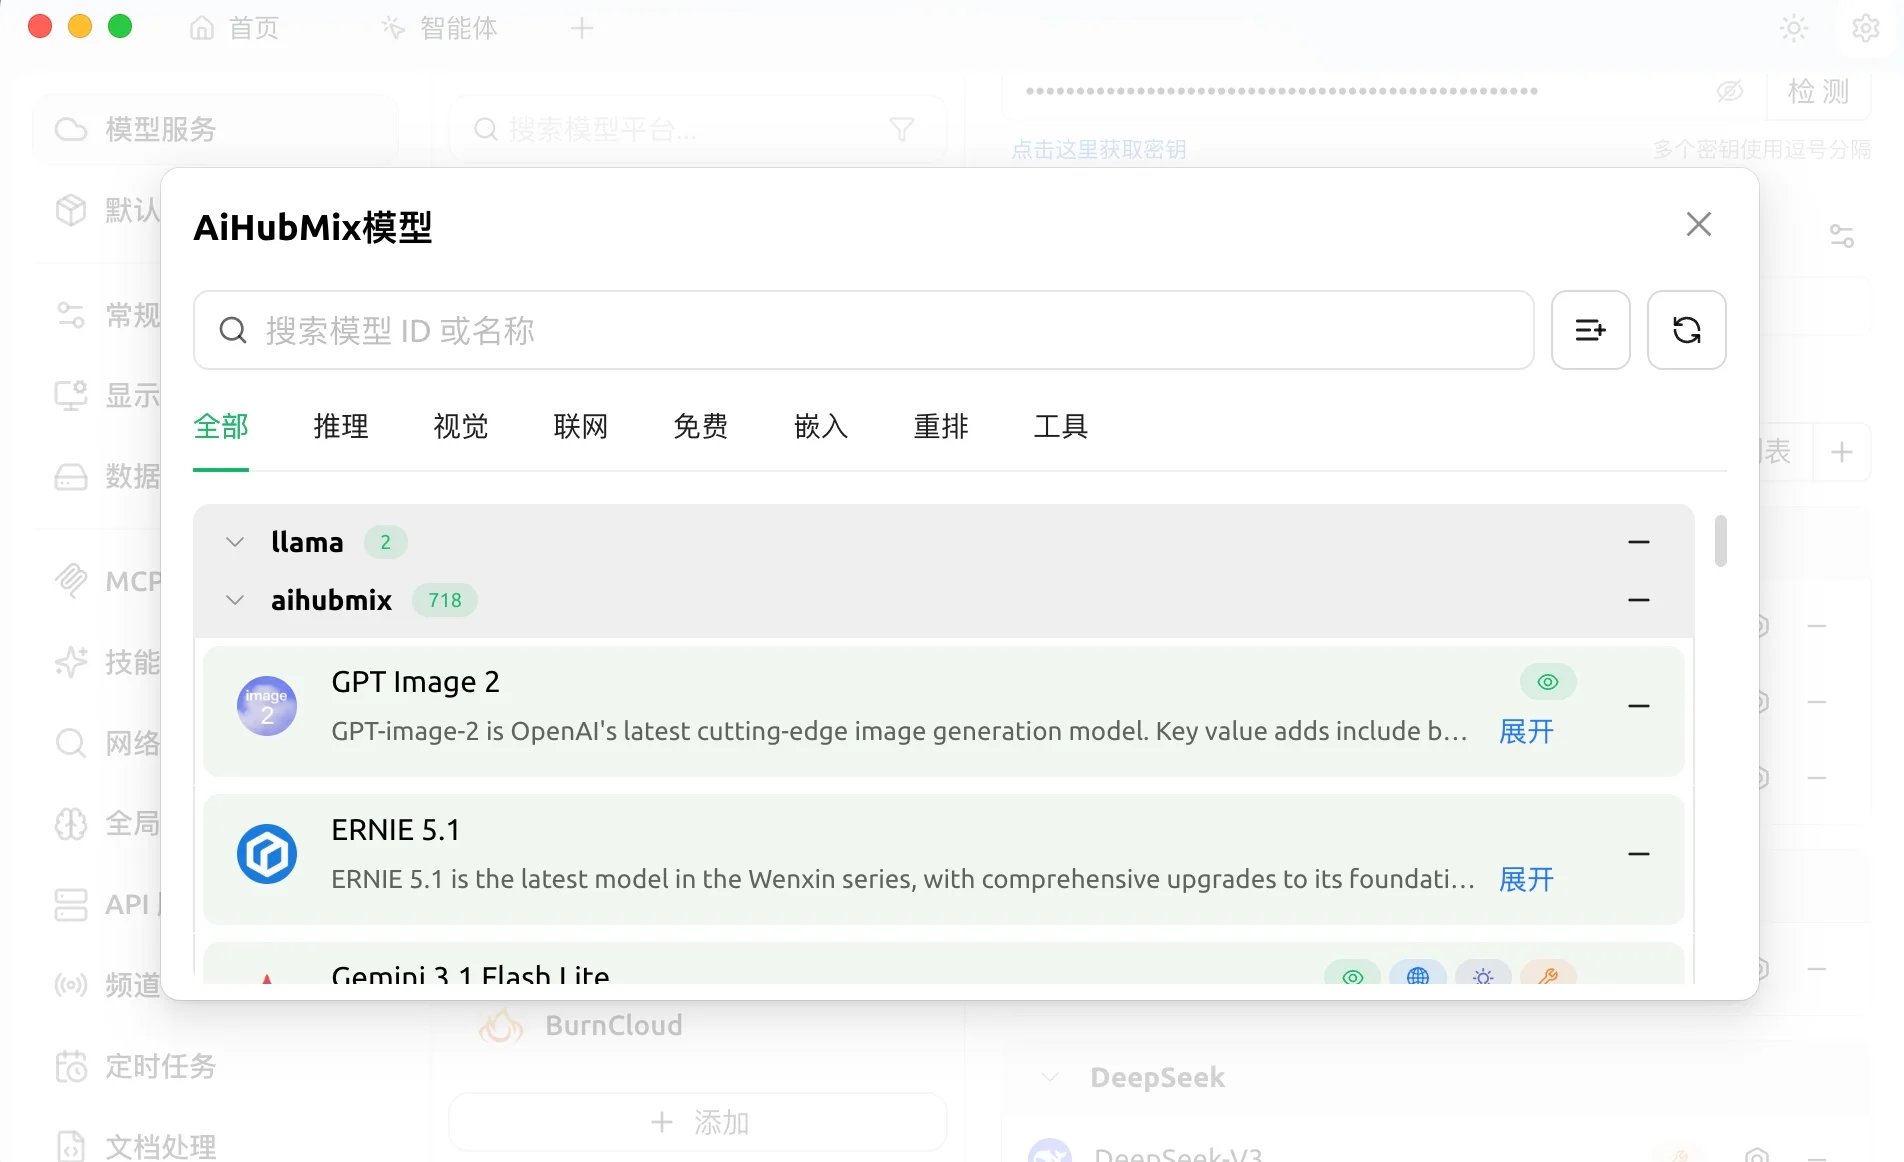Screen dimensions: 1904x1162
Task: Collapse the aihubmix group chevron
Action: click(x=235, y=600)
